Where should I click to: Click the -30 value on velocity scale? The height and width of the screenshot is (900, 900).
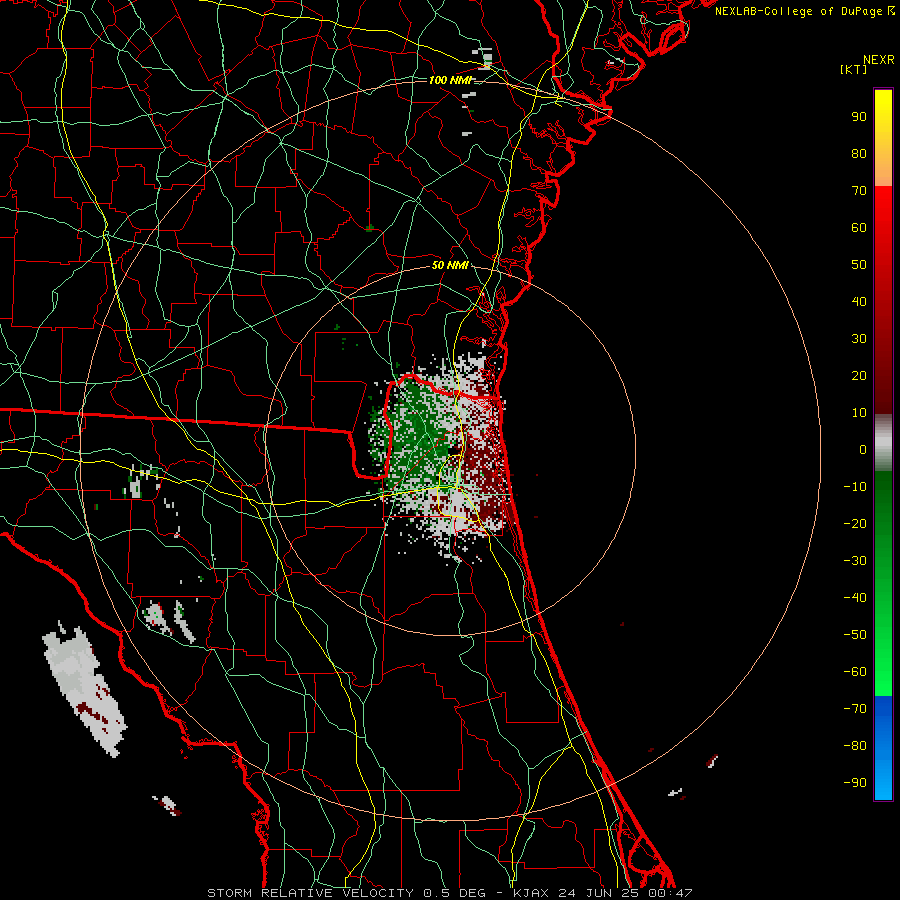(x=855, y=561)
